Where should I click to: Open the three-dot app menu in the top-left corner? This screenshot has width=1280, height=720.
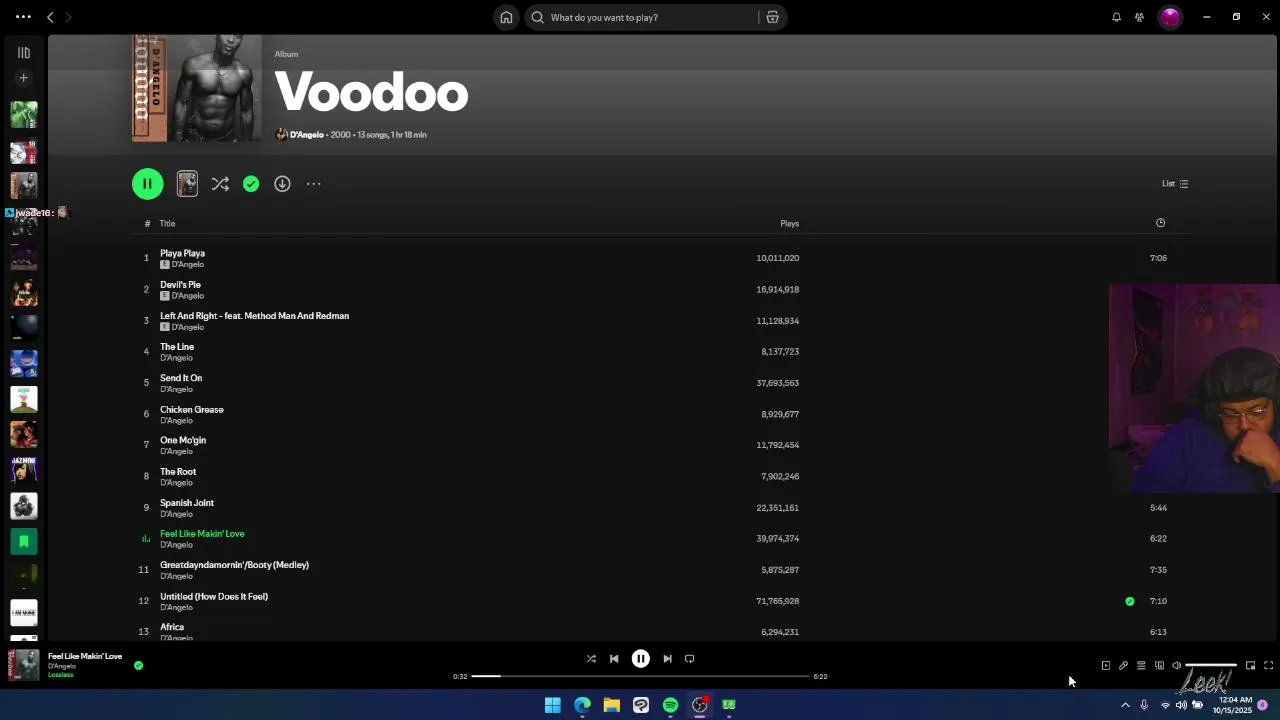pos(23,17)
